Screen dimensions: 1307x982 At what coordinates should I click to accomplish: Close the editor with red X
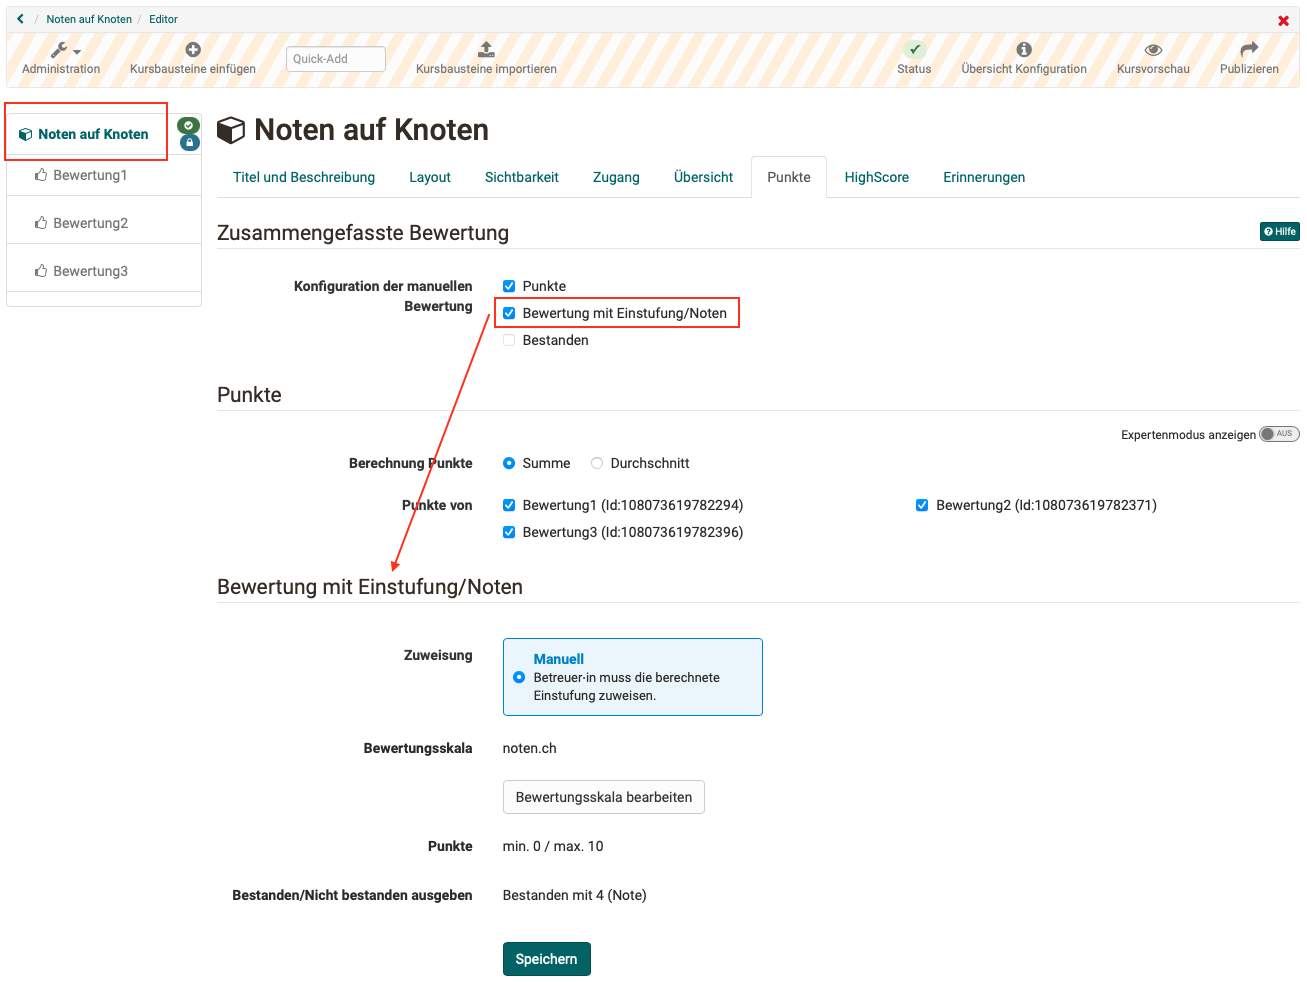(1283, 21)
